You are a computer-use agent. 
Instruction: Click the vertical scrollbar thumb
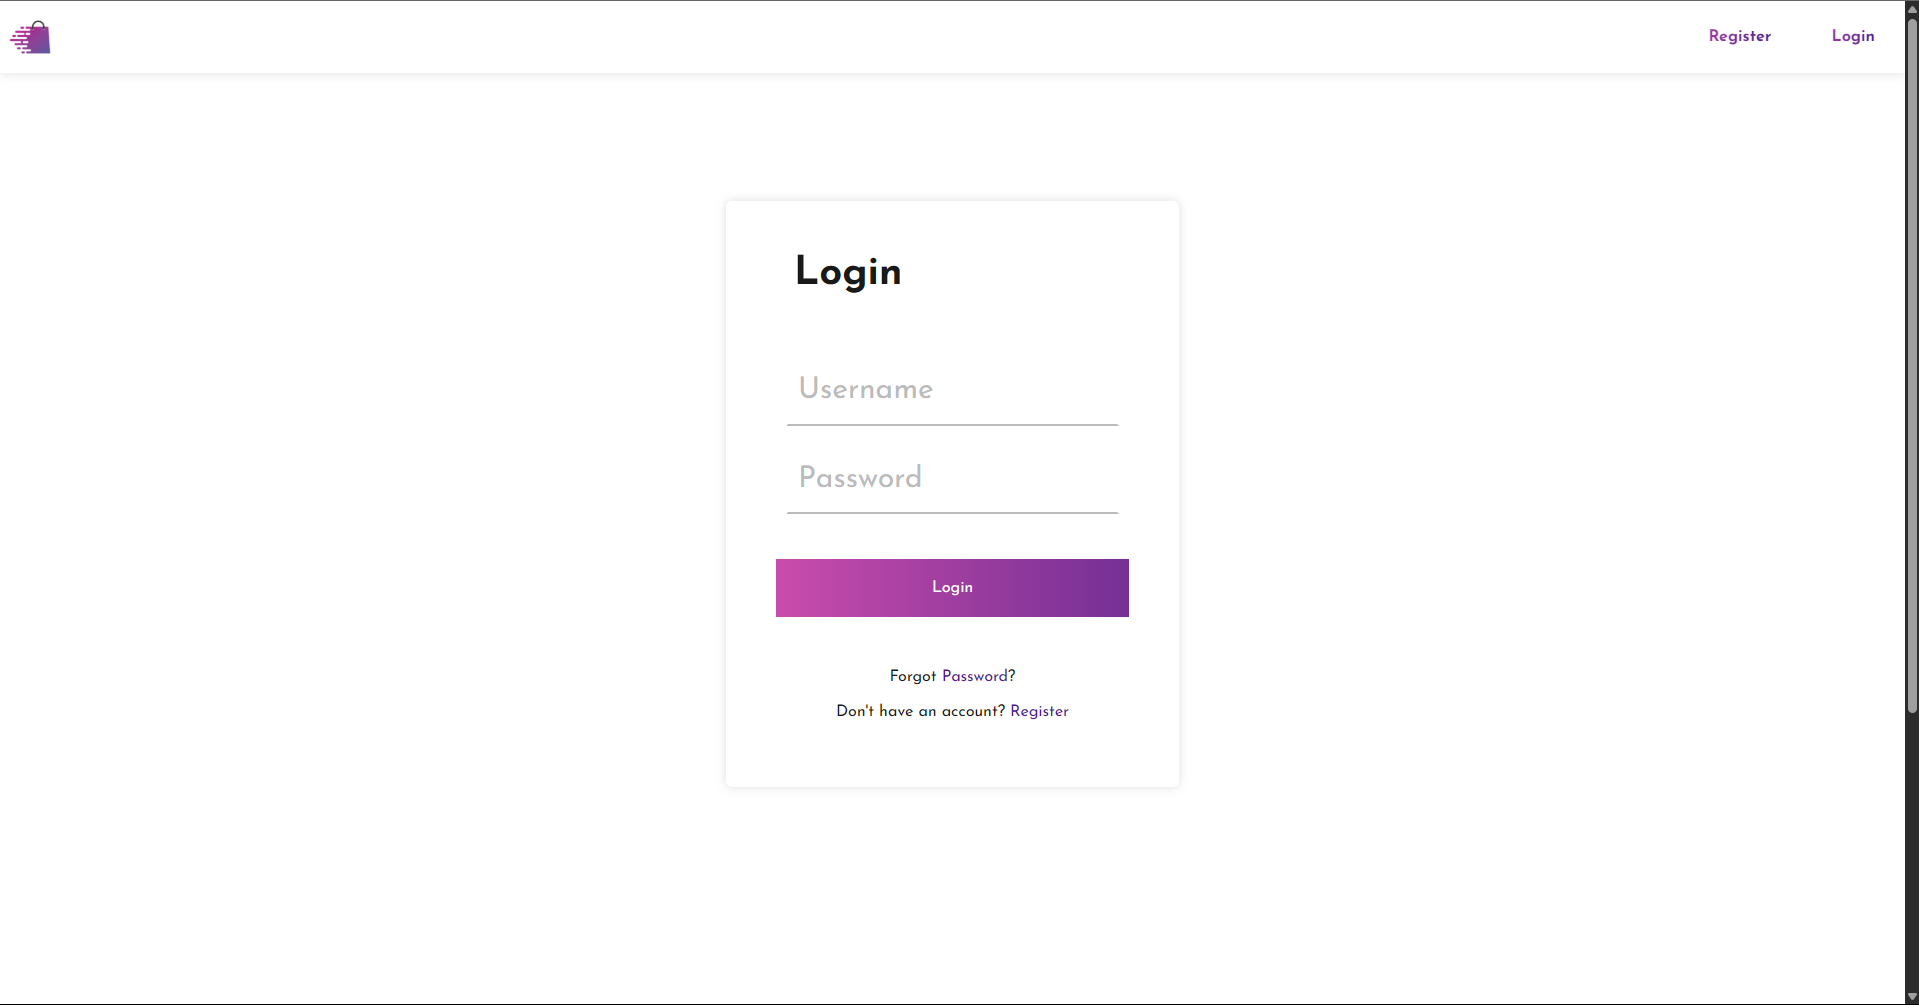pos(1912,365)
